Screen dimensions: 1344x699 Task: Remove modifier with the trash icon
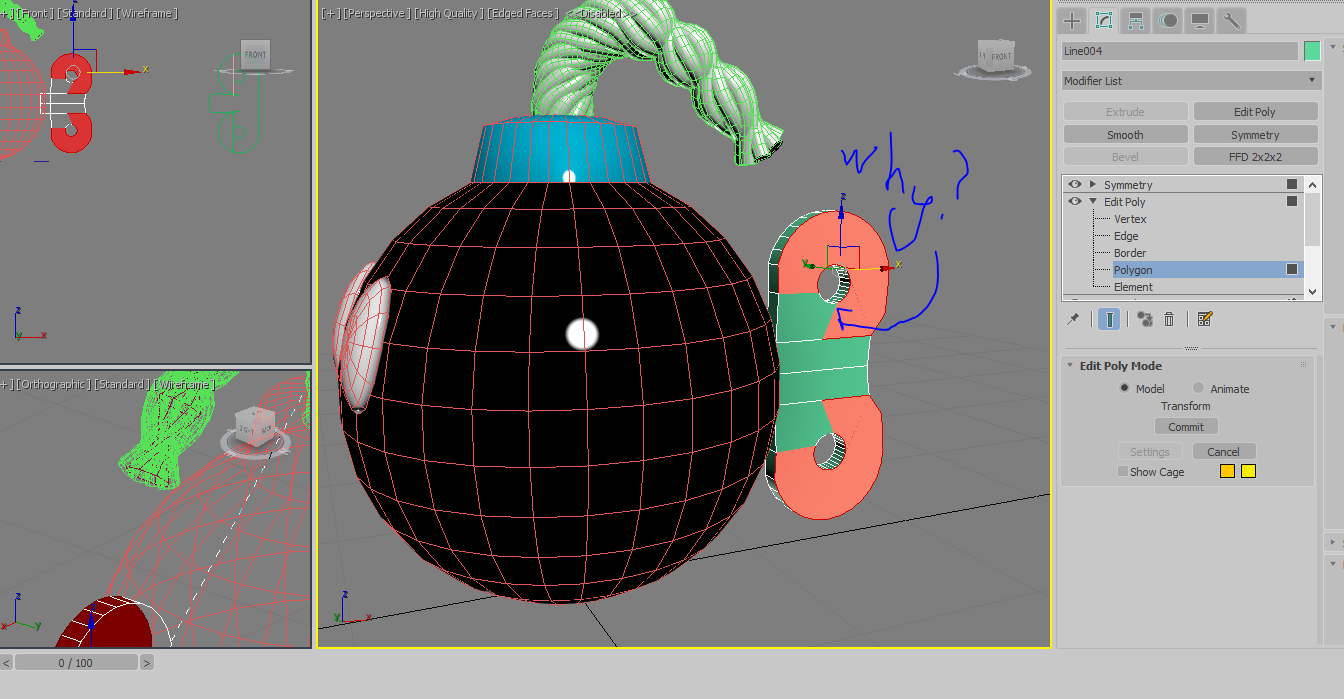click(x=1169, y=319)
